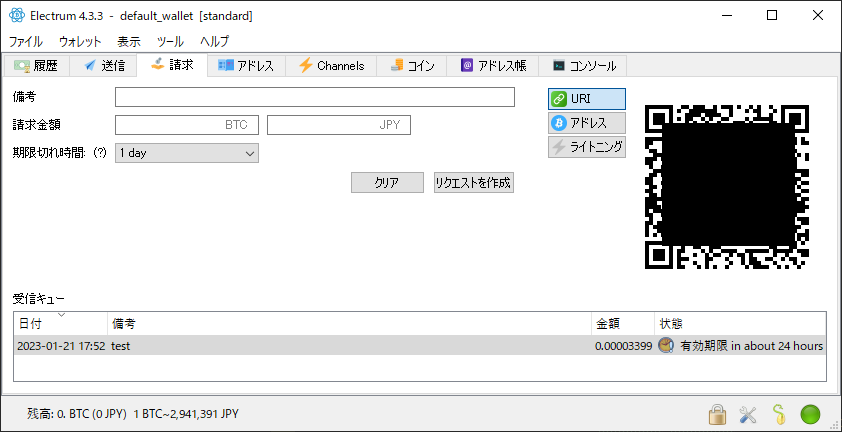Image resolution: width=842 pixels, height=432 pixels.
Task: Click the リクエストを作成 button
Action: click(474, 183)
